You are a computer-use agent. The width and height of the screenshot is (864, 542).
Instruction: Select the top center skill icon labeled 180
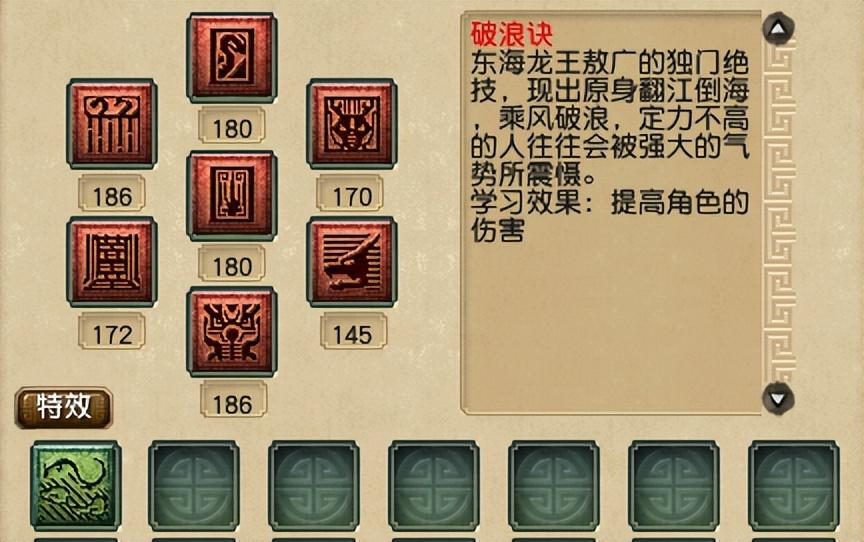coord(231,58)
